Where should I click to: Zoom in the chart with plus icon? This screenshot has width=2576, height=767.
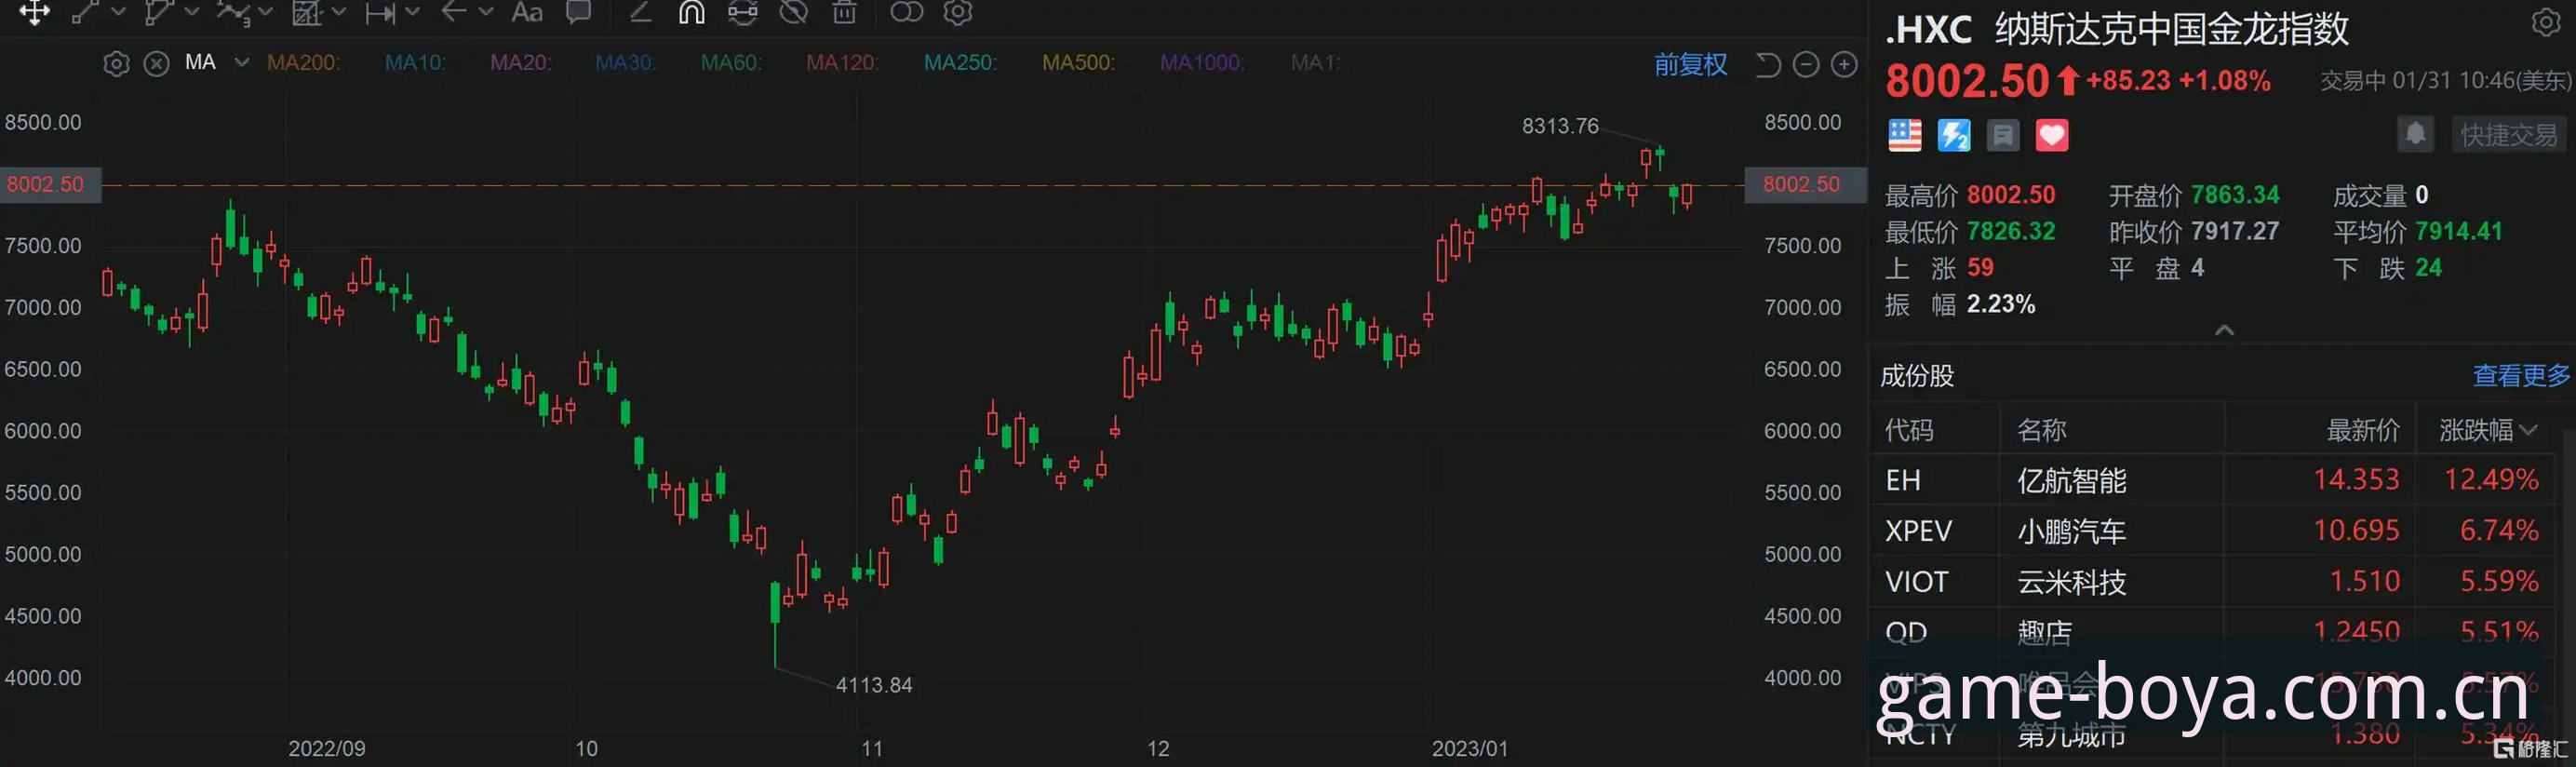(1844, 65)
